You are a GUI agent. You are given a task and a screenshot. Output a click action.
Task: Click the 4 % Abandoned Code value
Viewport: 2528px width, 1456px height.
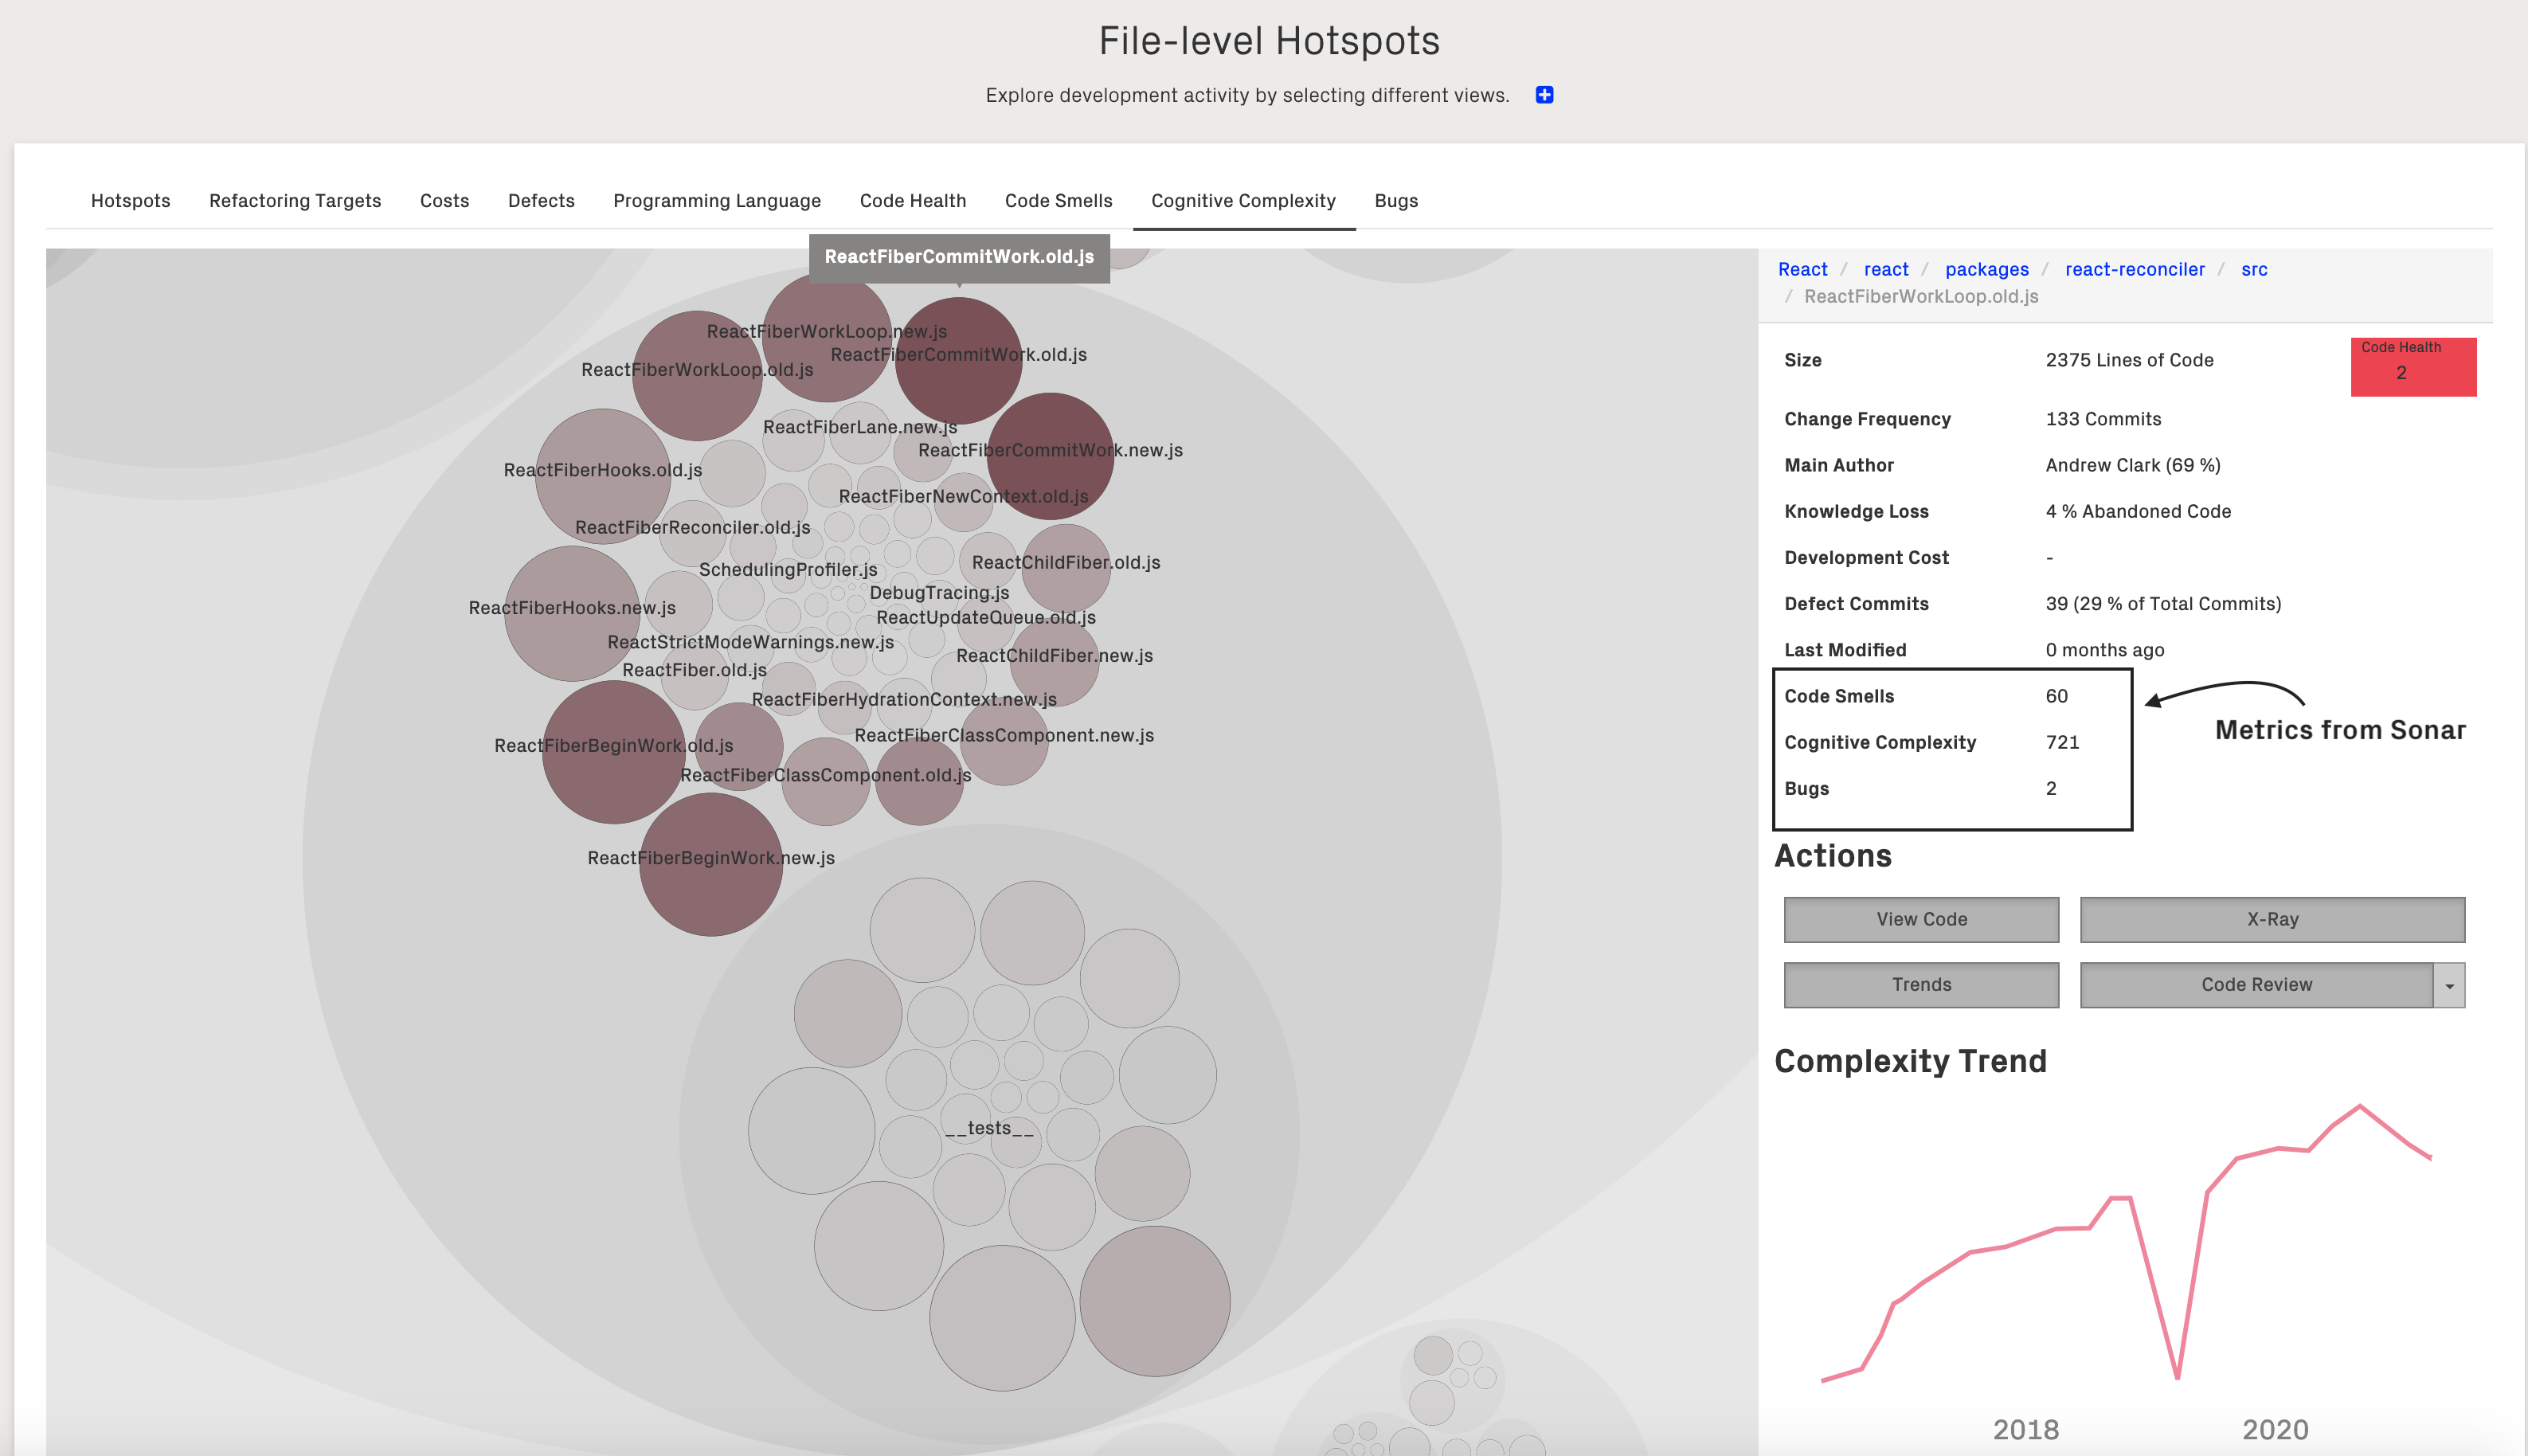click(x=2138, y=511)
